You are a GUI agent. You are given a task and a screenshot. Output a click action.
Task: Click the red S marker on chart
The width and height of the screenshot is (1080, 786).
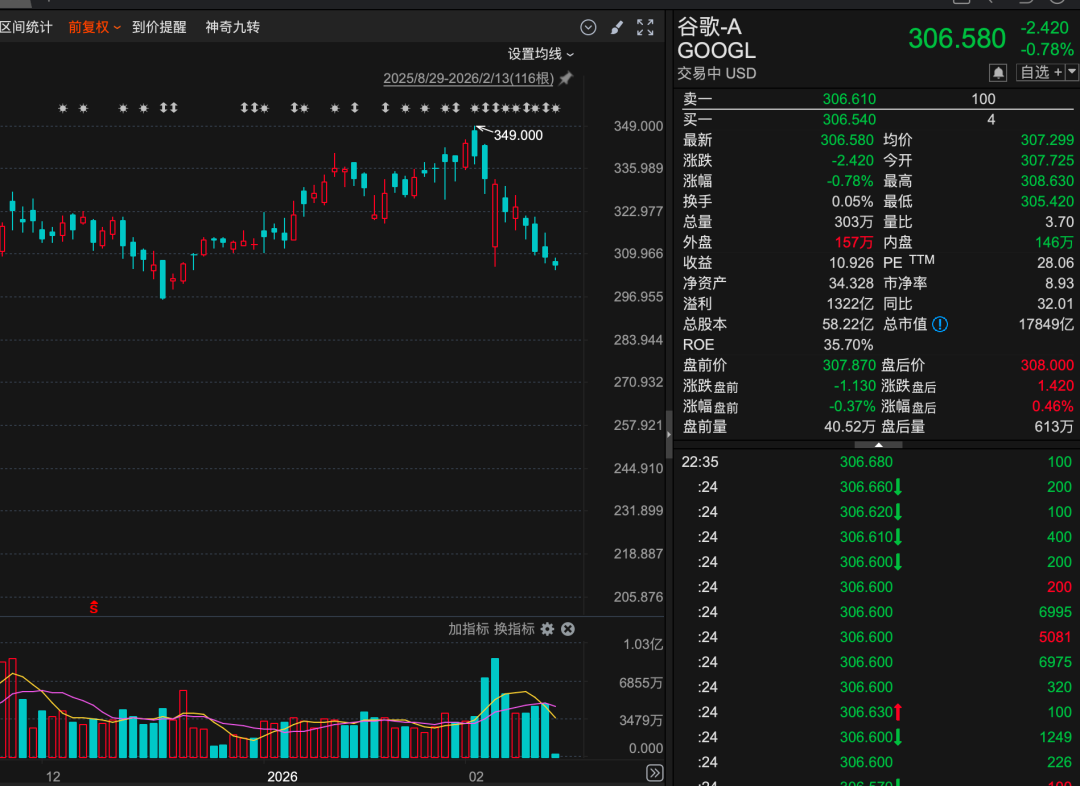coord(94,607)
